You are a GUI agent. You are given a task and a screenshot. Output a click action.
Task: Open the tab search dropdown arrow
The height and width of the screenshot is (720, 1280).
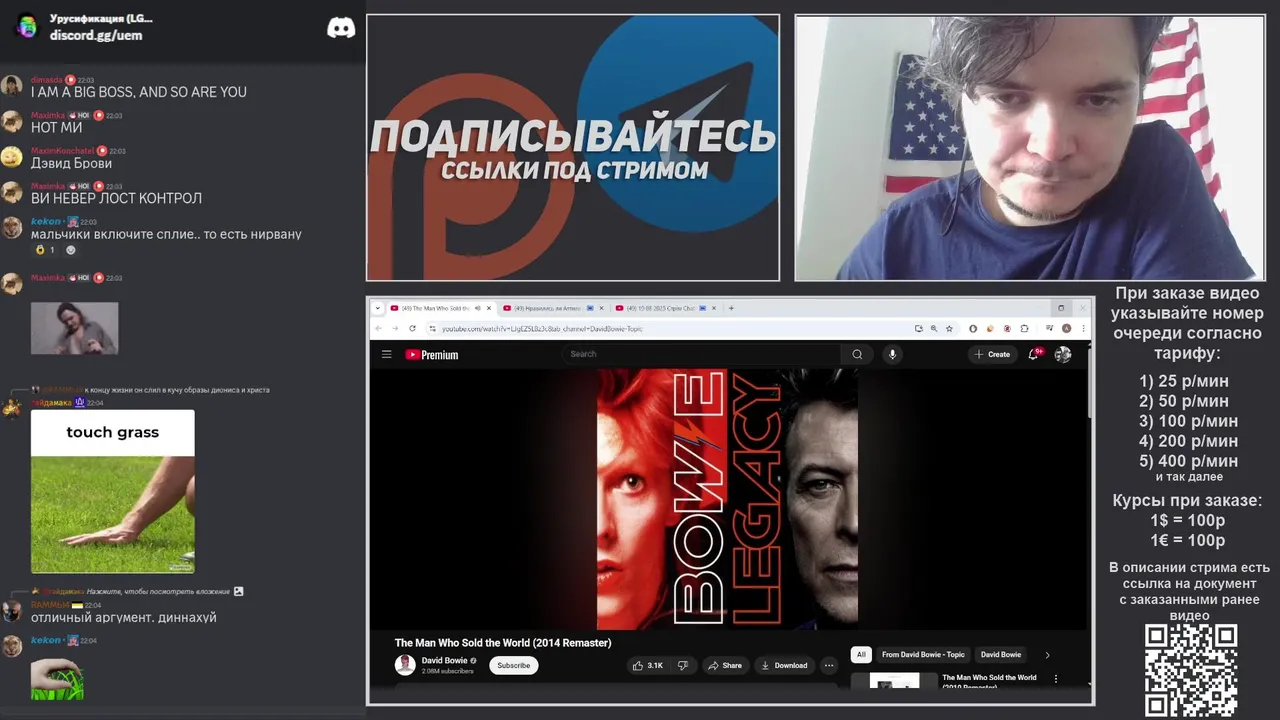(x=378, y=308)
